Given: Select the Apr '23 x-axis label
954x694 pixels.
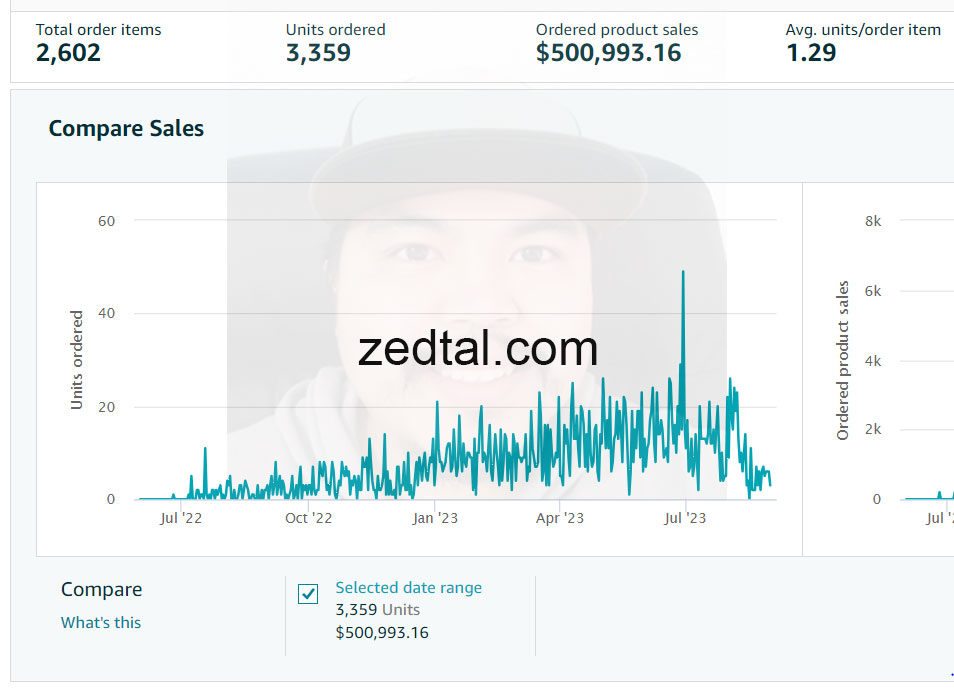Looking at the screenshot, I should [x=560, y=518].
